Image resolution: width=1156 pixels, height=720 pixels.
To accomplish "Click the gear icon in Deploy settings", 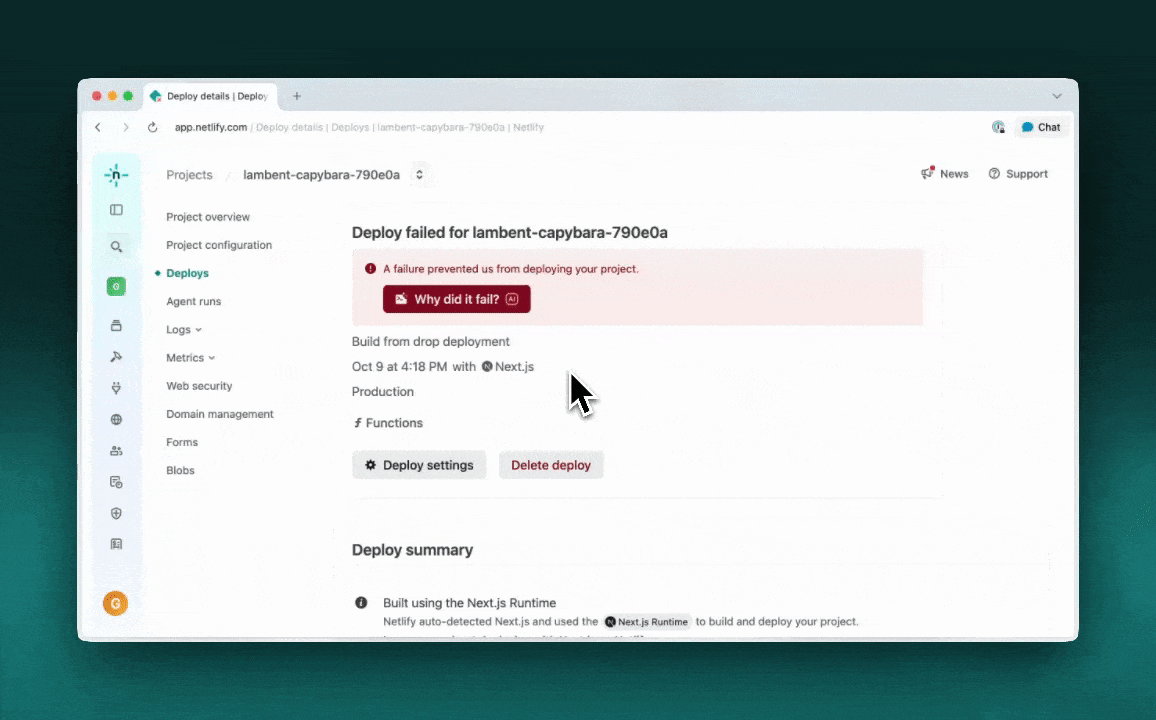I will (x=371, y=465).
